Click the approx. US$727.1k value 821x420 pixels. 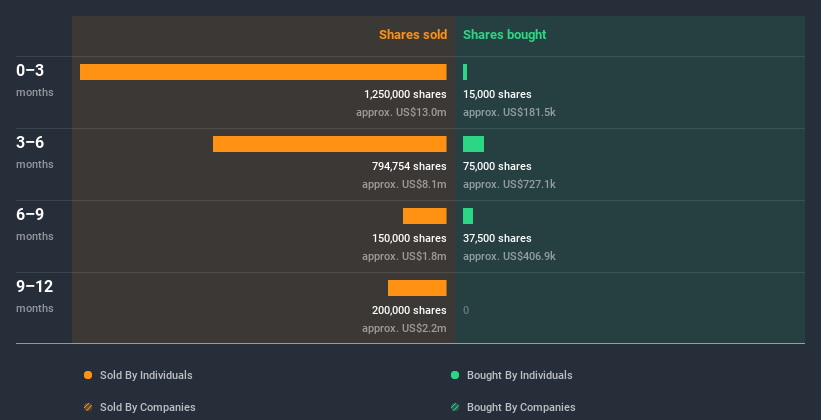509,184
